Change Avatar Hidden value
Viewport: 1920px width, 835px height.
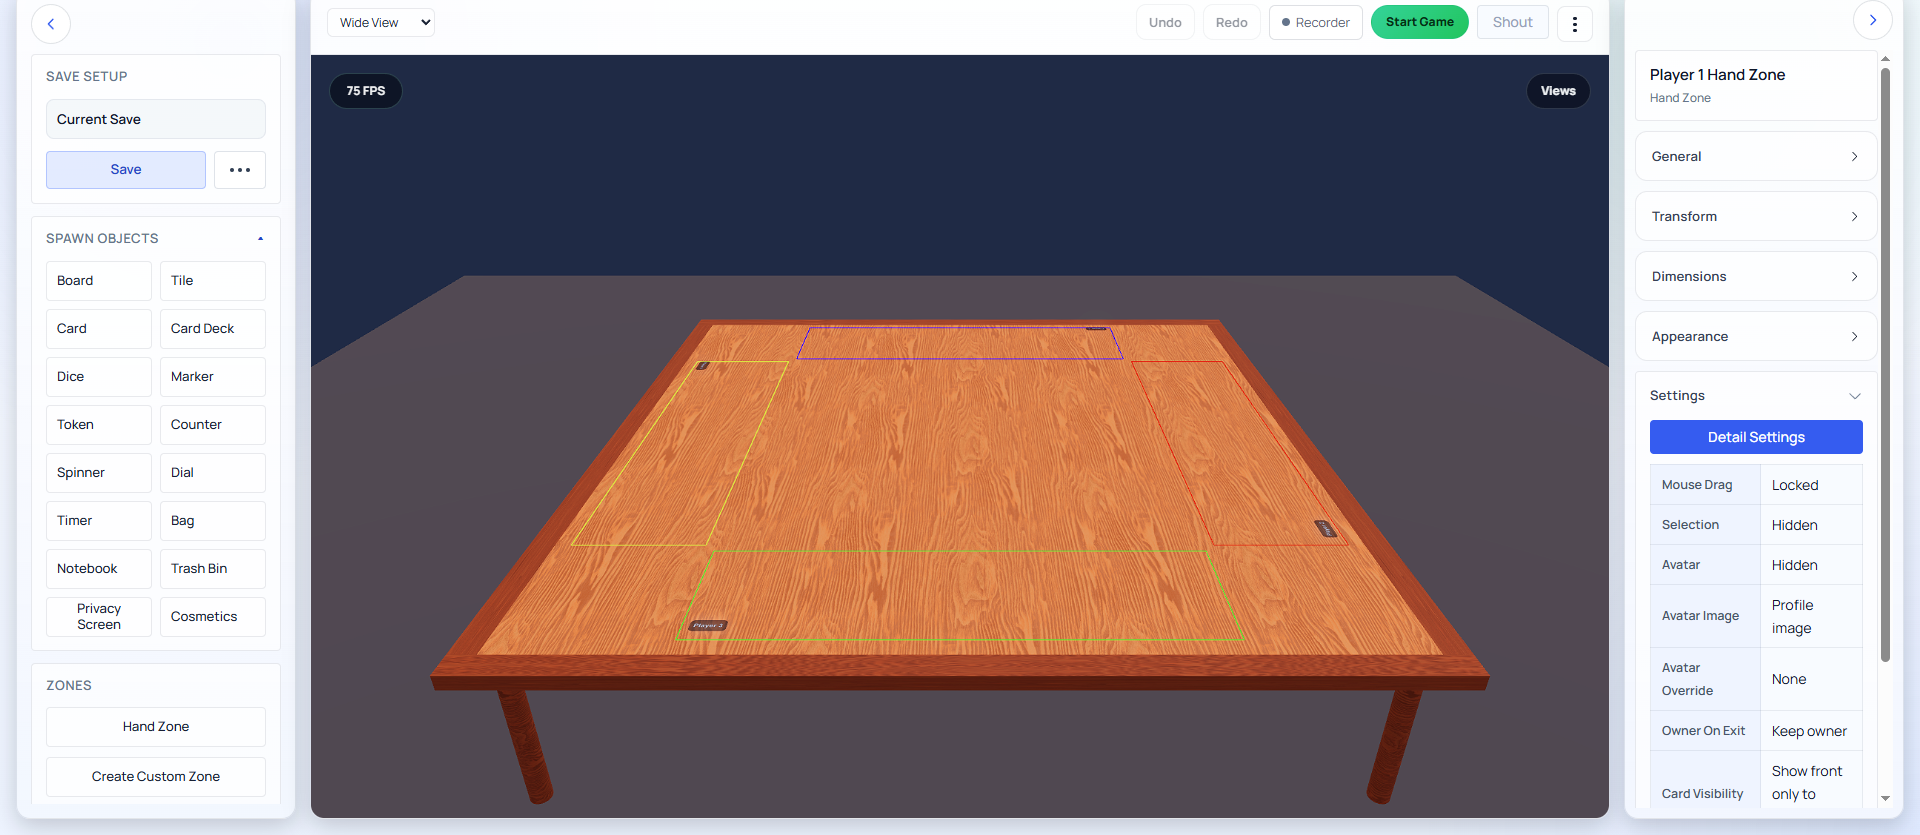tap(1811, 565)
